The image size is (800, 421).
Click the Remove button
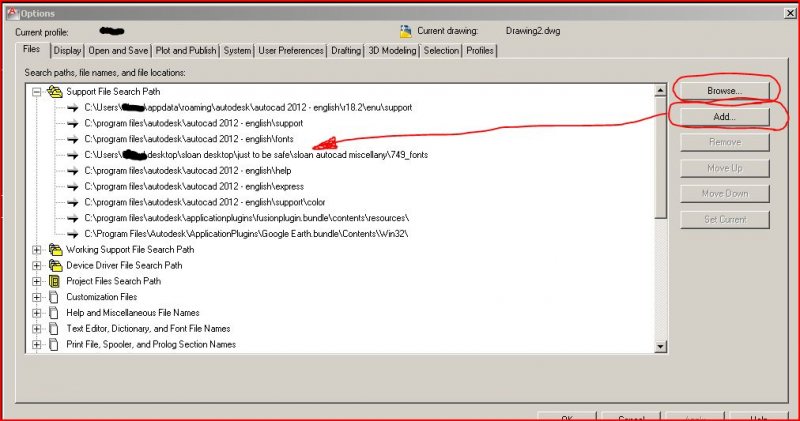(x=724, y=142)
